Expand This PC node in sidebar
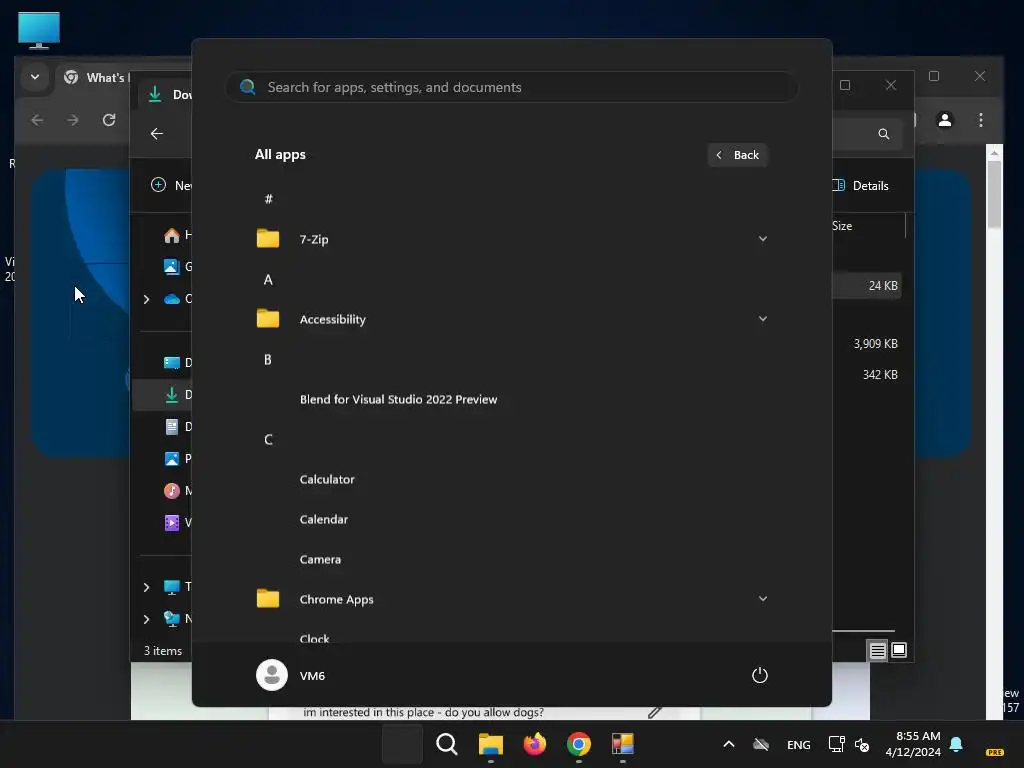This screenshot has width=1024, height=768. [146, 586]
